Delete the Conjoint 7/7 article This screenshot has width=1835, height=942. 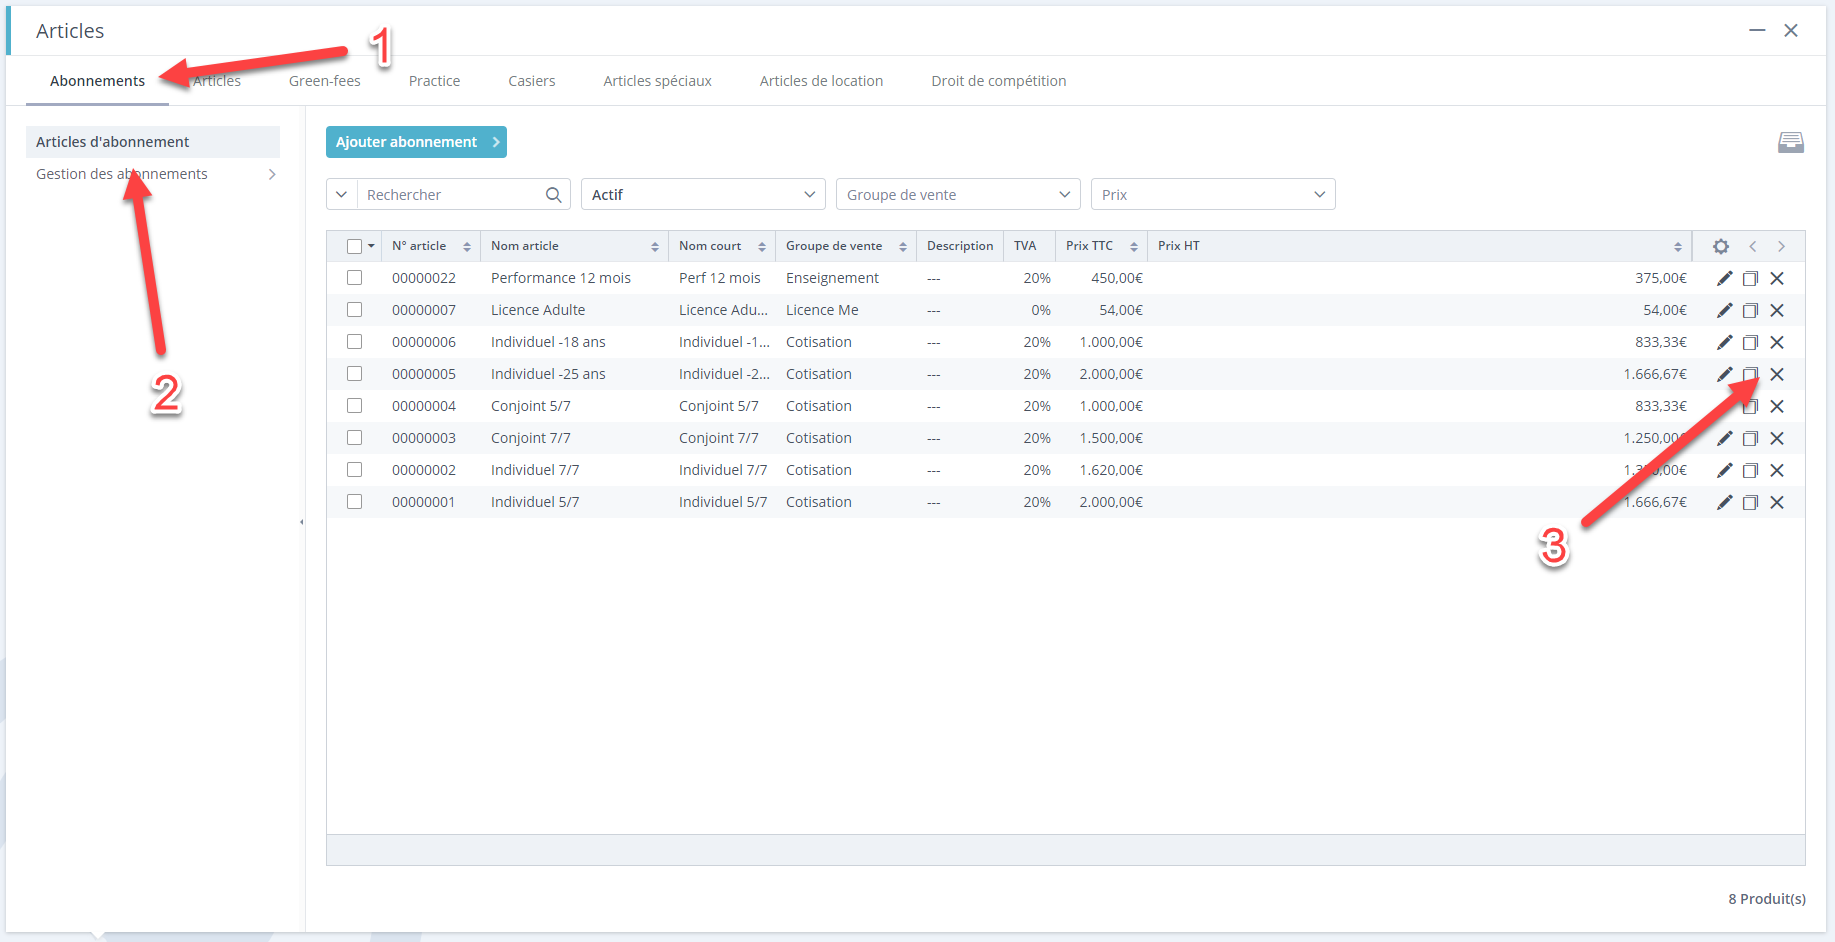click(1777, 438)
